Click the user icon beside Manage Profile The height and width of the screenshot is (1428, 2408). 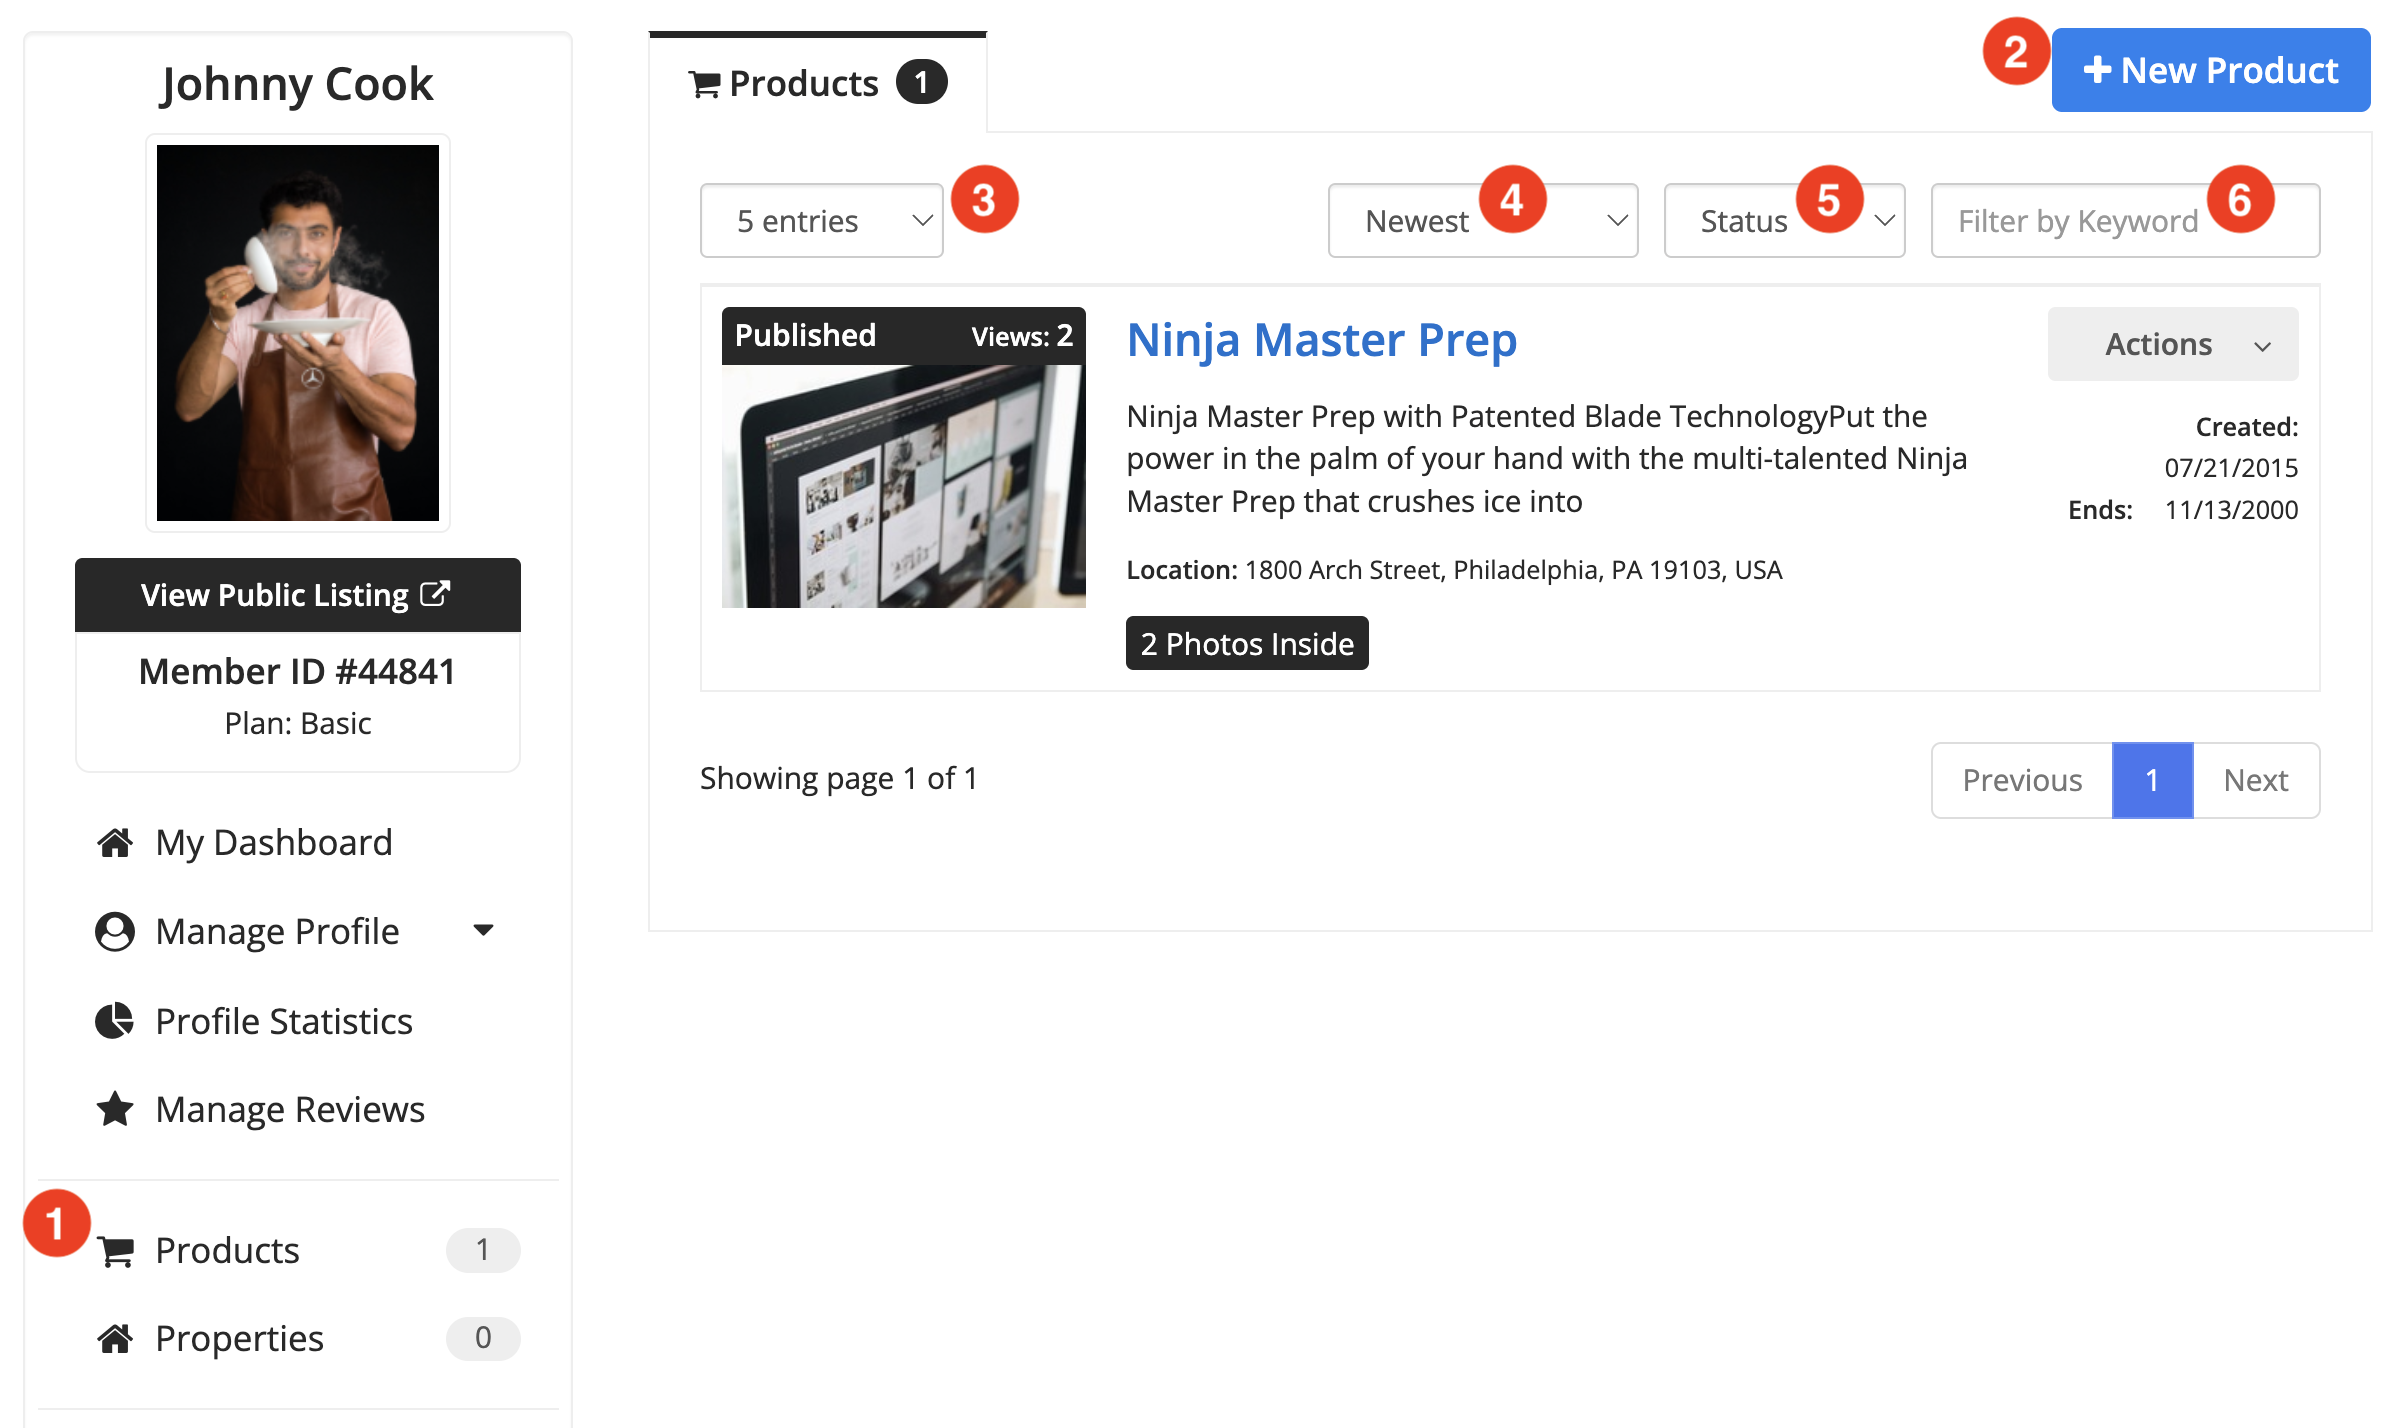pos(114,931)
